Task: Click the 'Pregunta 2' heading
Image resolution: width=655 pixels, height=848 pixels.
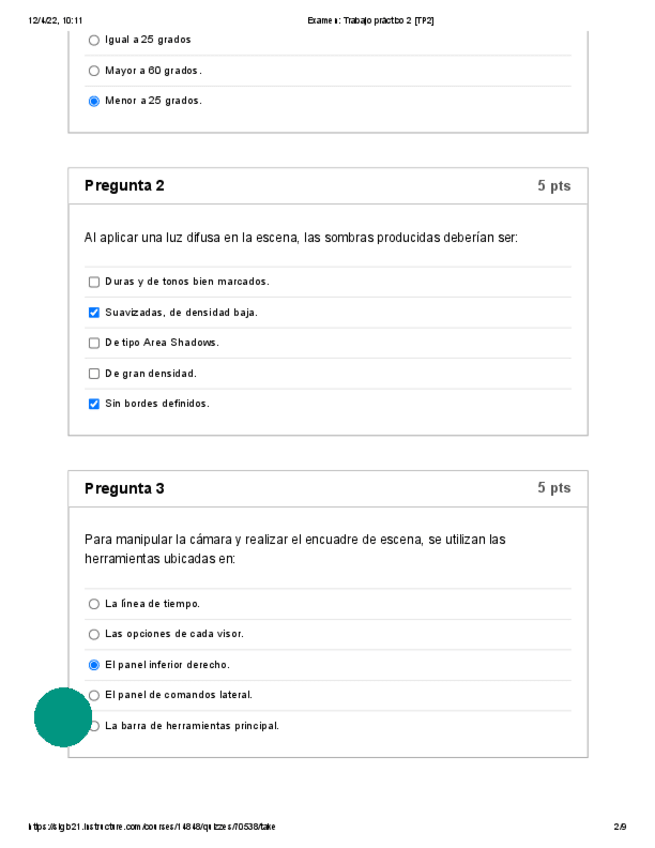Action: pos(125,186)
